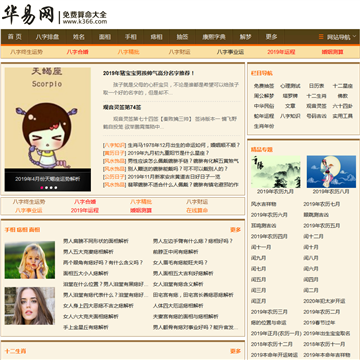Screen dimensions: 360x360
Task: Open the article 人体四大厄运痣相解析
Action: (x=178, y=306)
